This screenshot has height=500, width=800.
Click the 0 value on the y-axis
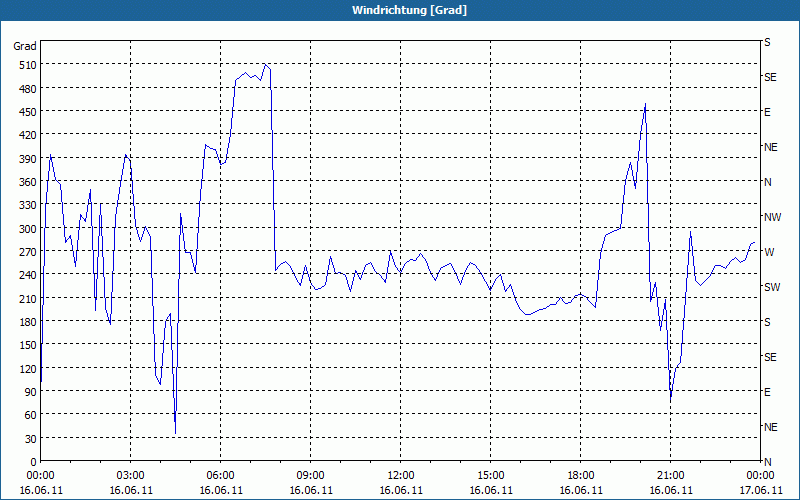(34, 462)
